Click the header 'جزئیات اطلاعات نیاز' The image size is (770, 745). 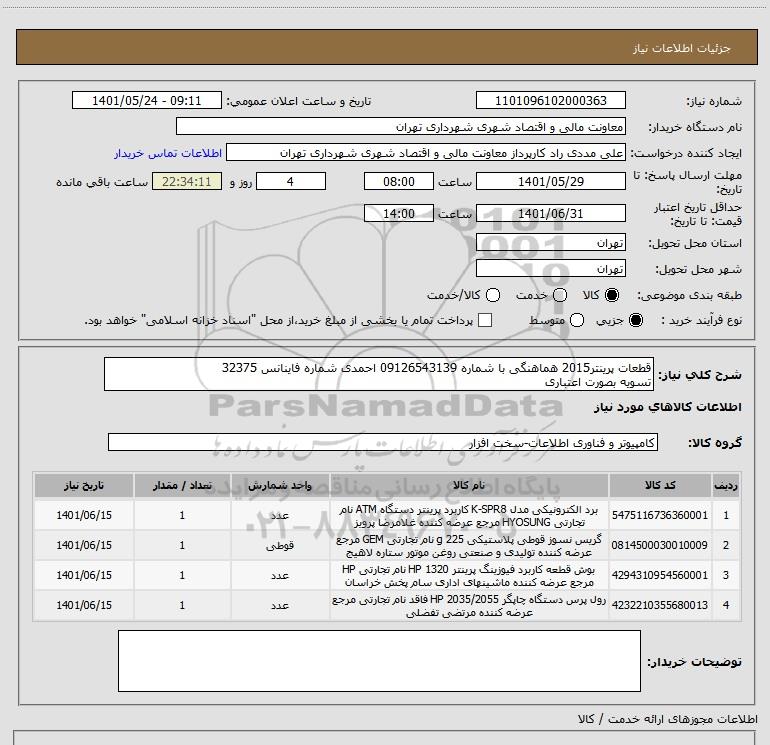pyautogui.click(x=682, y=48)
